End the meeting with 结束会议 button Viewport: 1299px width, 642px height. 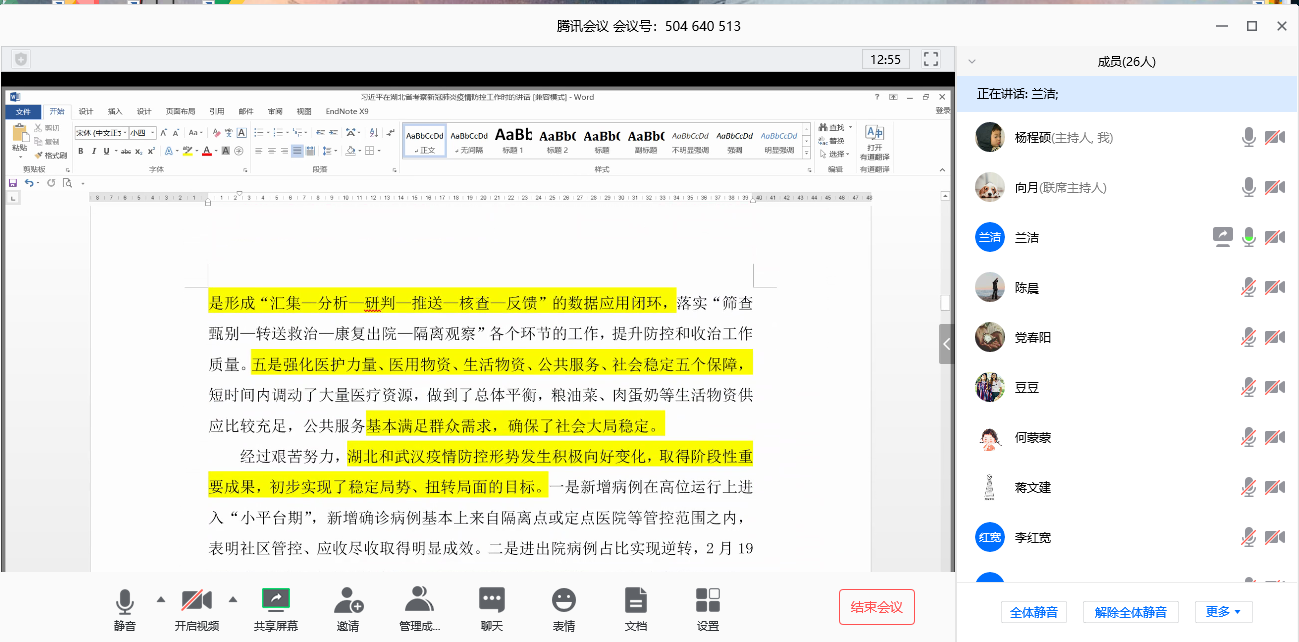pos(876,607)
